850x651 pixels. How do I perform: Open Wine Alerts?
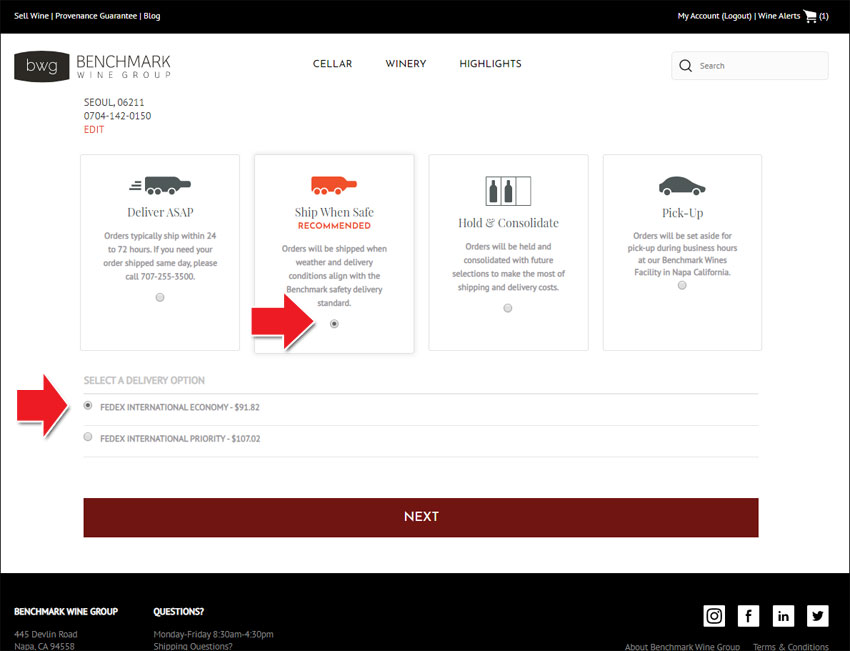779,16
